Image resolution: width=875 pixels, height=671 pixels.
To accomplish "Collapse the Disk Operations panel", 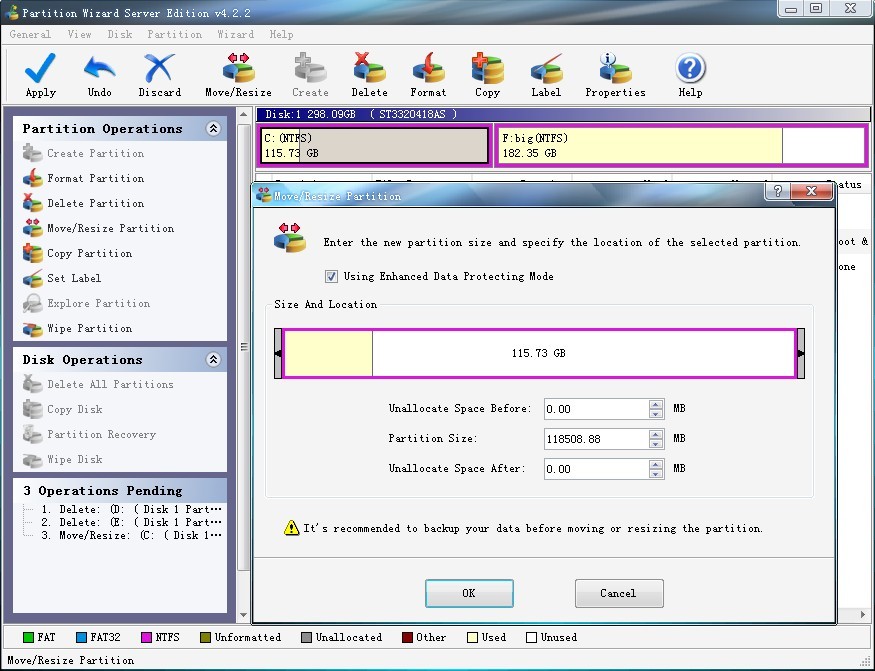I will (213, 360).
